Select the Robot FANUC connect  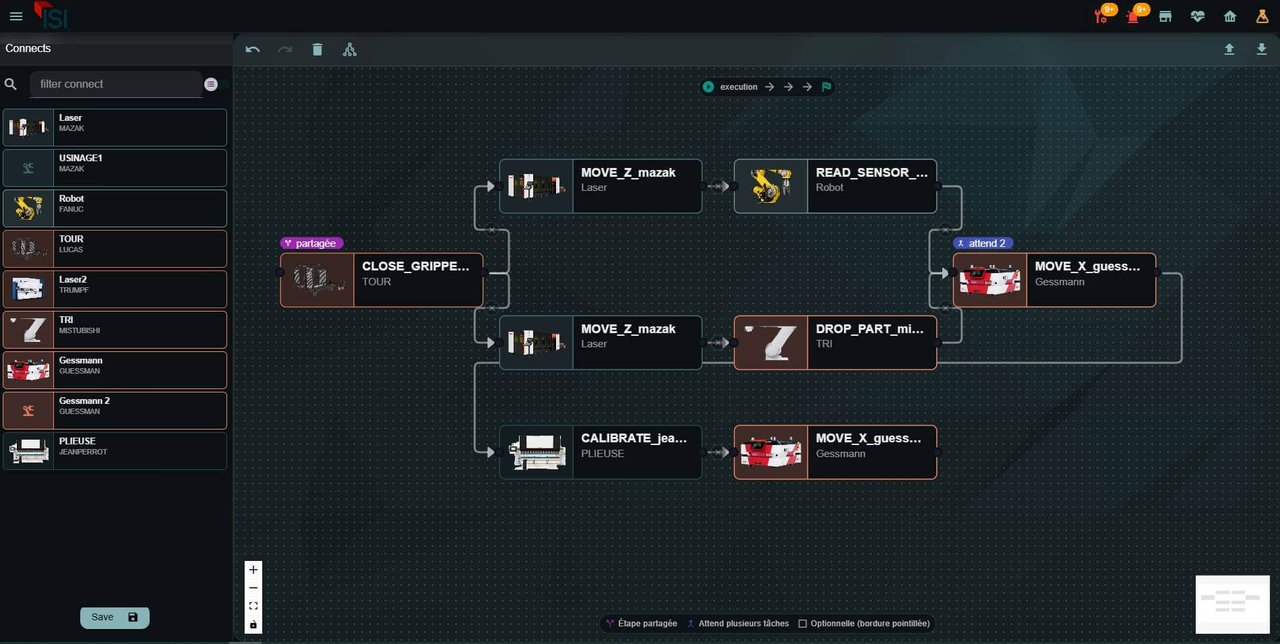coord(115,208)
